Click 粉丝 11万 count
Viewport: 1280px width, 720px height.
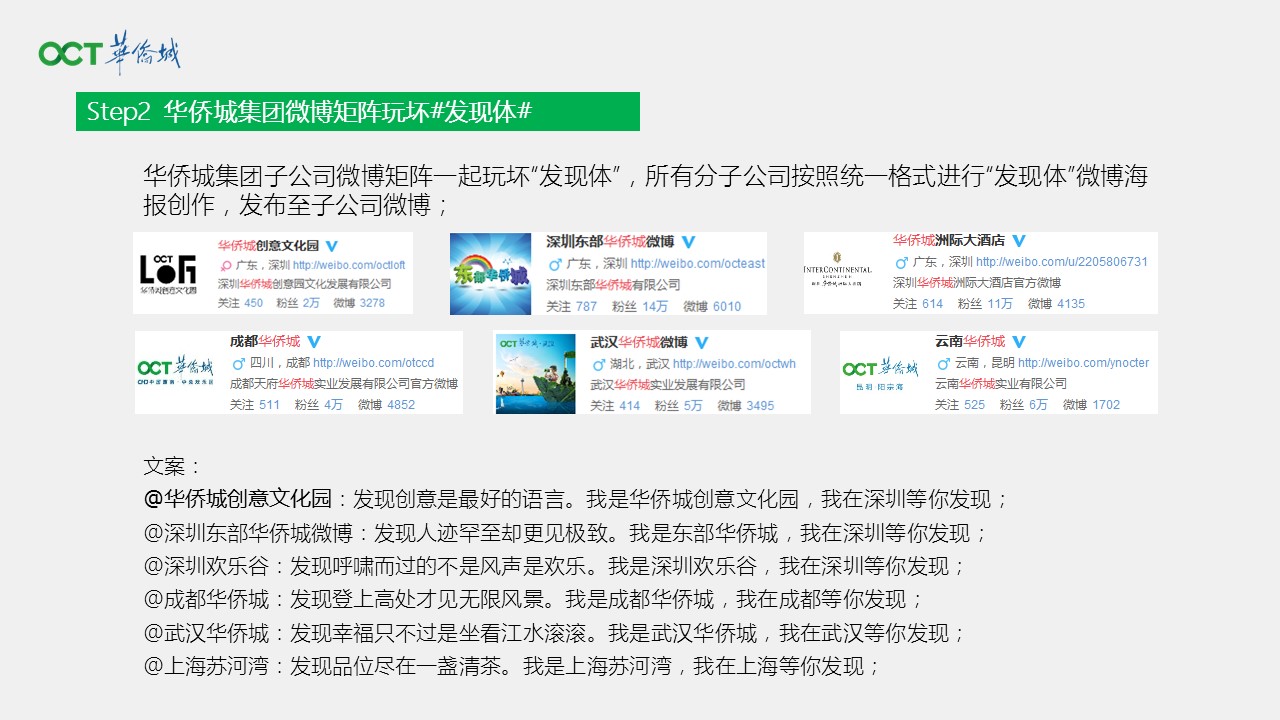(985, 304)
